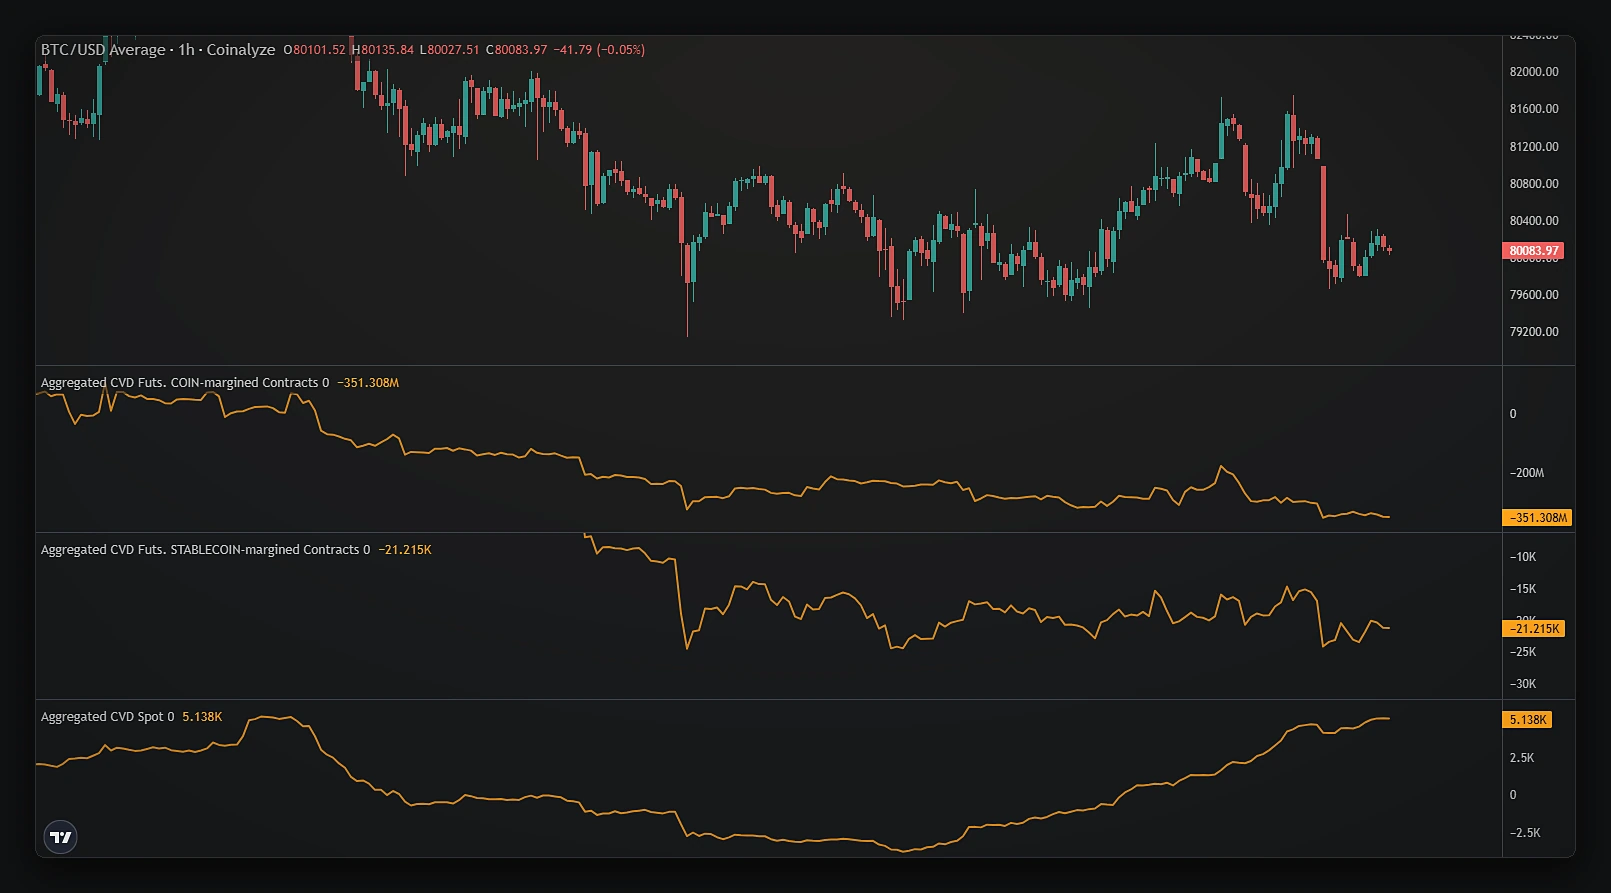Select the −25K axis label in STABLECOIN pane
Screen dimensions: 1611x893
click(x=1523, y=652)
